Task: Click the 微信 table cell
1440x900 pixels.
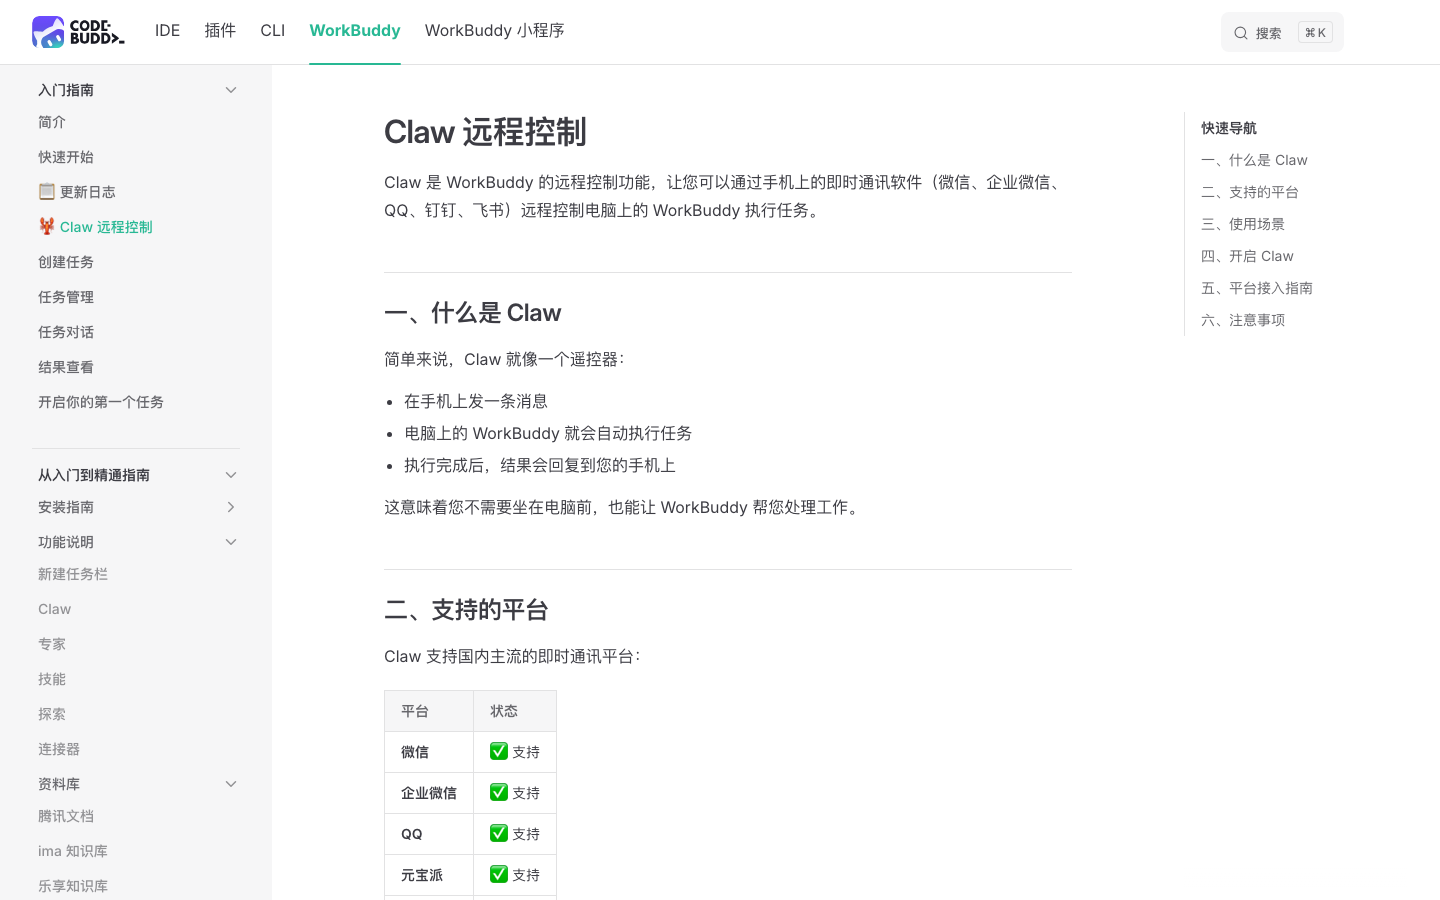Action: coord(429,752)
